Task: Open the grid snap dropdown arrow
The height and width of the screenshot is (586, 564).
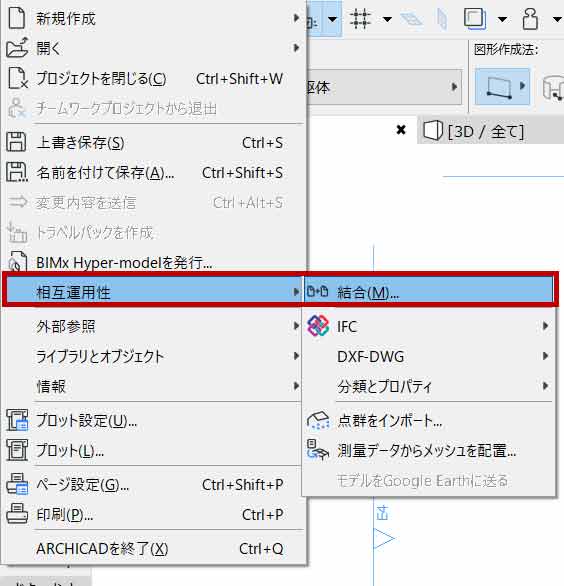Action: (387, 19)
